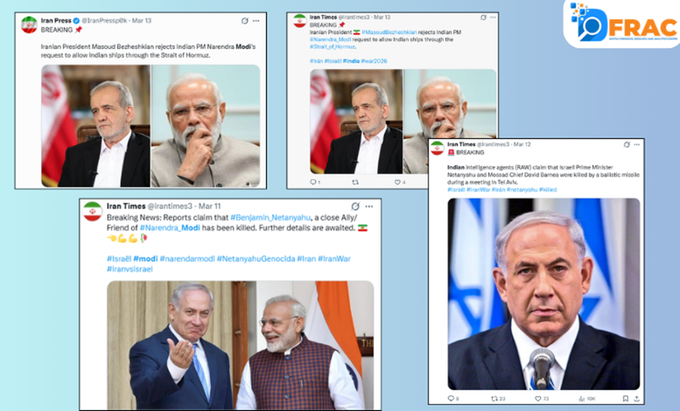Like the Mar 12 RAW claim tweet
Viewport: 680px width, 411px height.
(x=538, y=398)
